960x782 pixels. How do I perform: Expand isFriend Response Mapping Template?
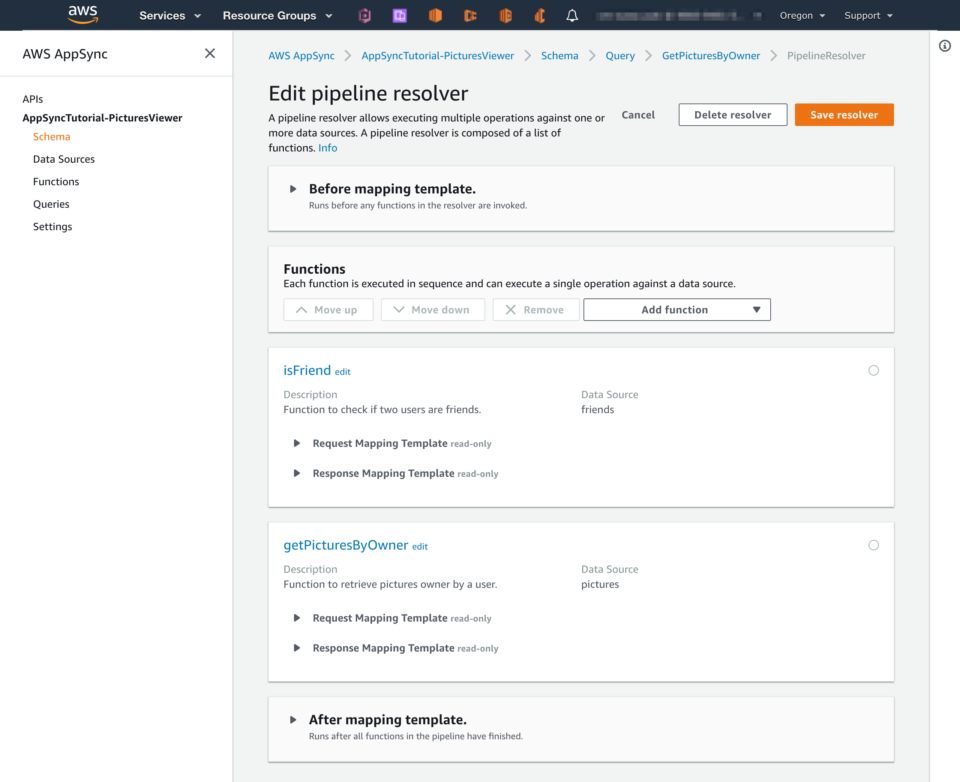point(297,473)
